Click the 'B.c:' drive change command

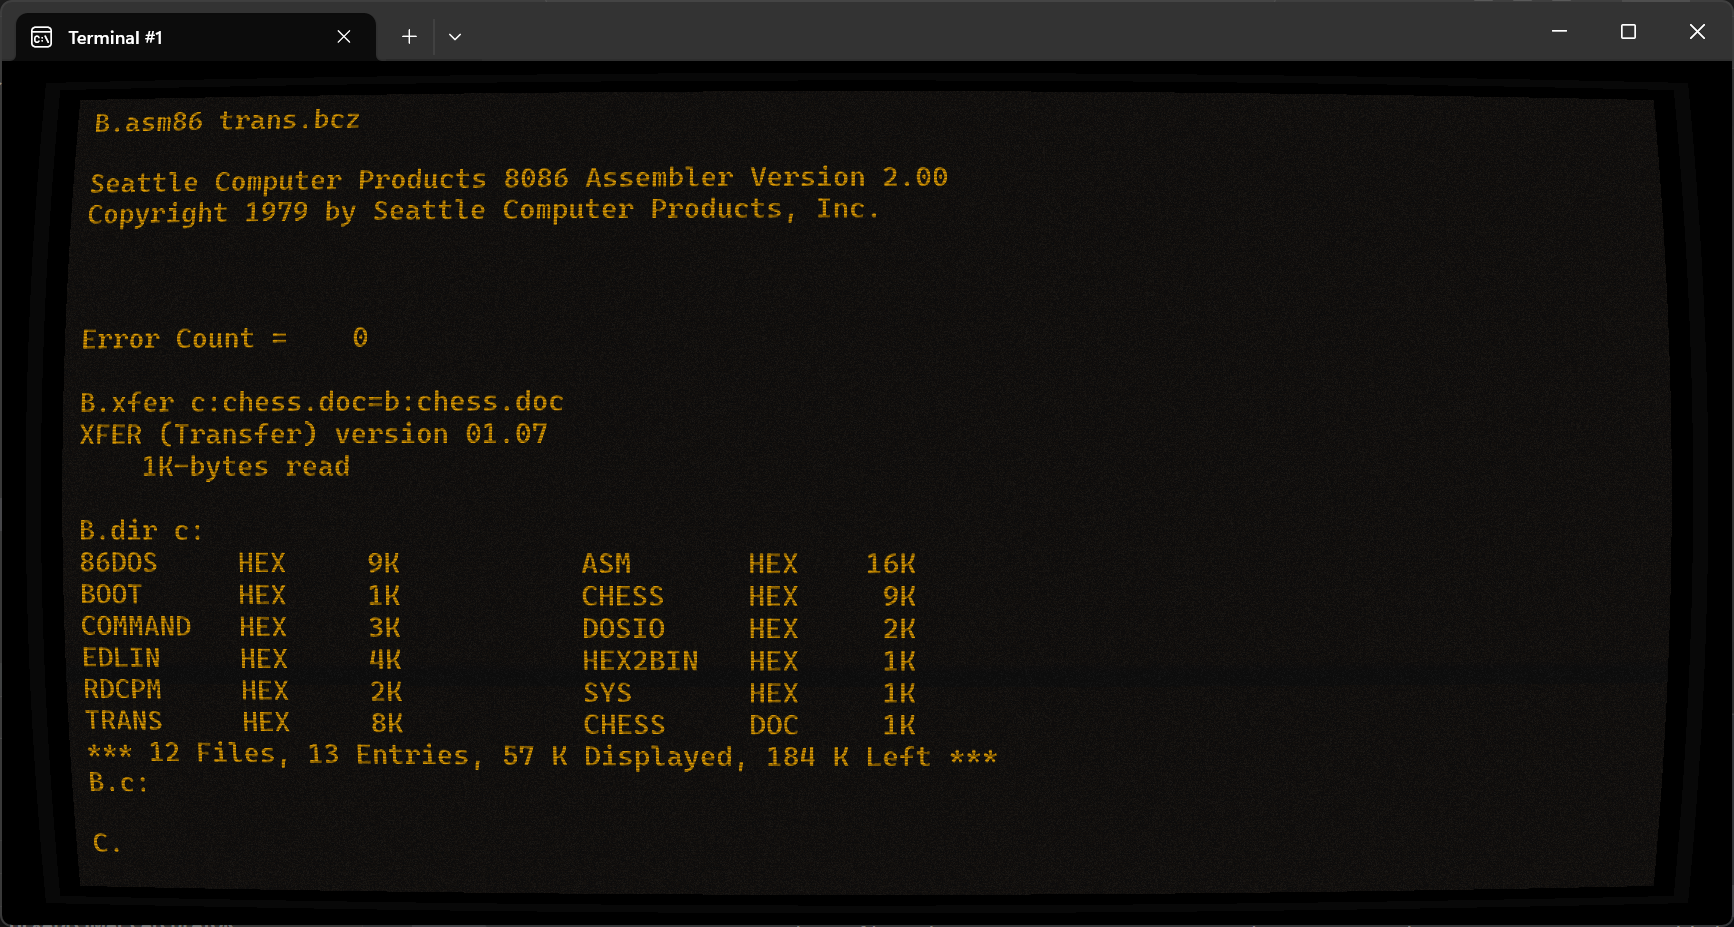(x=118, y=783)
